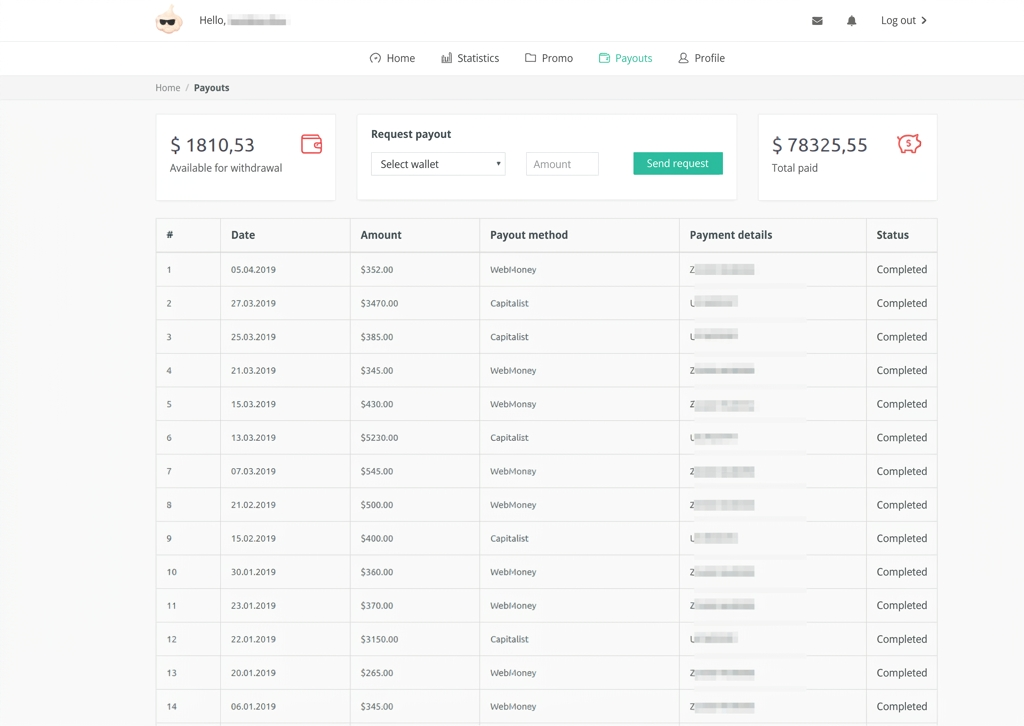This screenshot has width=1024, height=726.
Task: Open the Payouts tab
Action: point(625,58)
